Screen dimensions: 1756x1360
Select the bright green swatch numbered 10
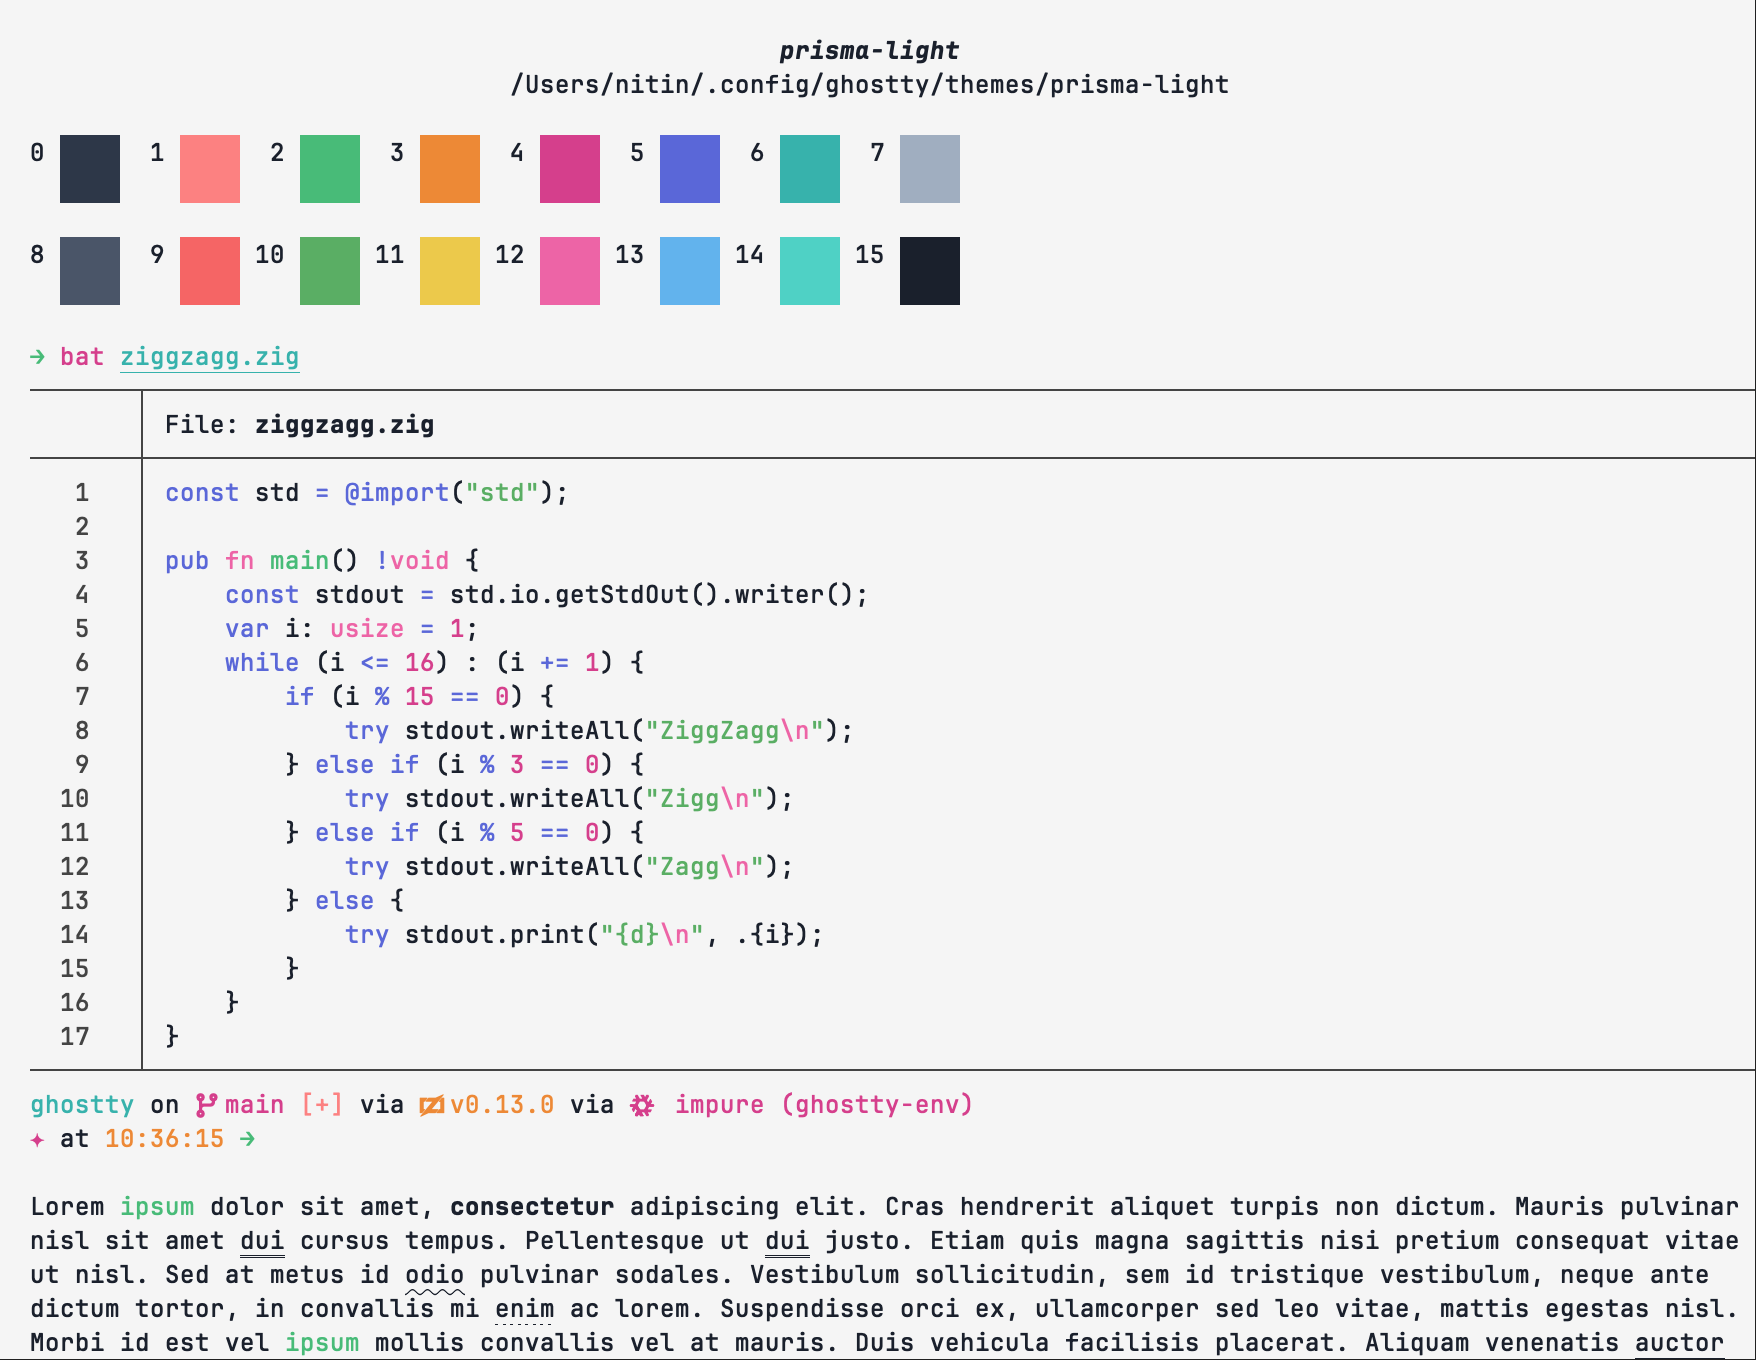[330, 271]
